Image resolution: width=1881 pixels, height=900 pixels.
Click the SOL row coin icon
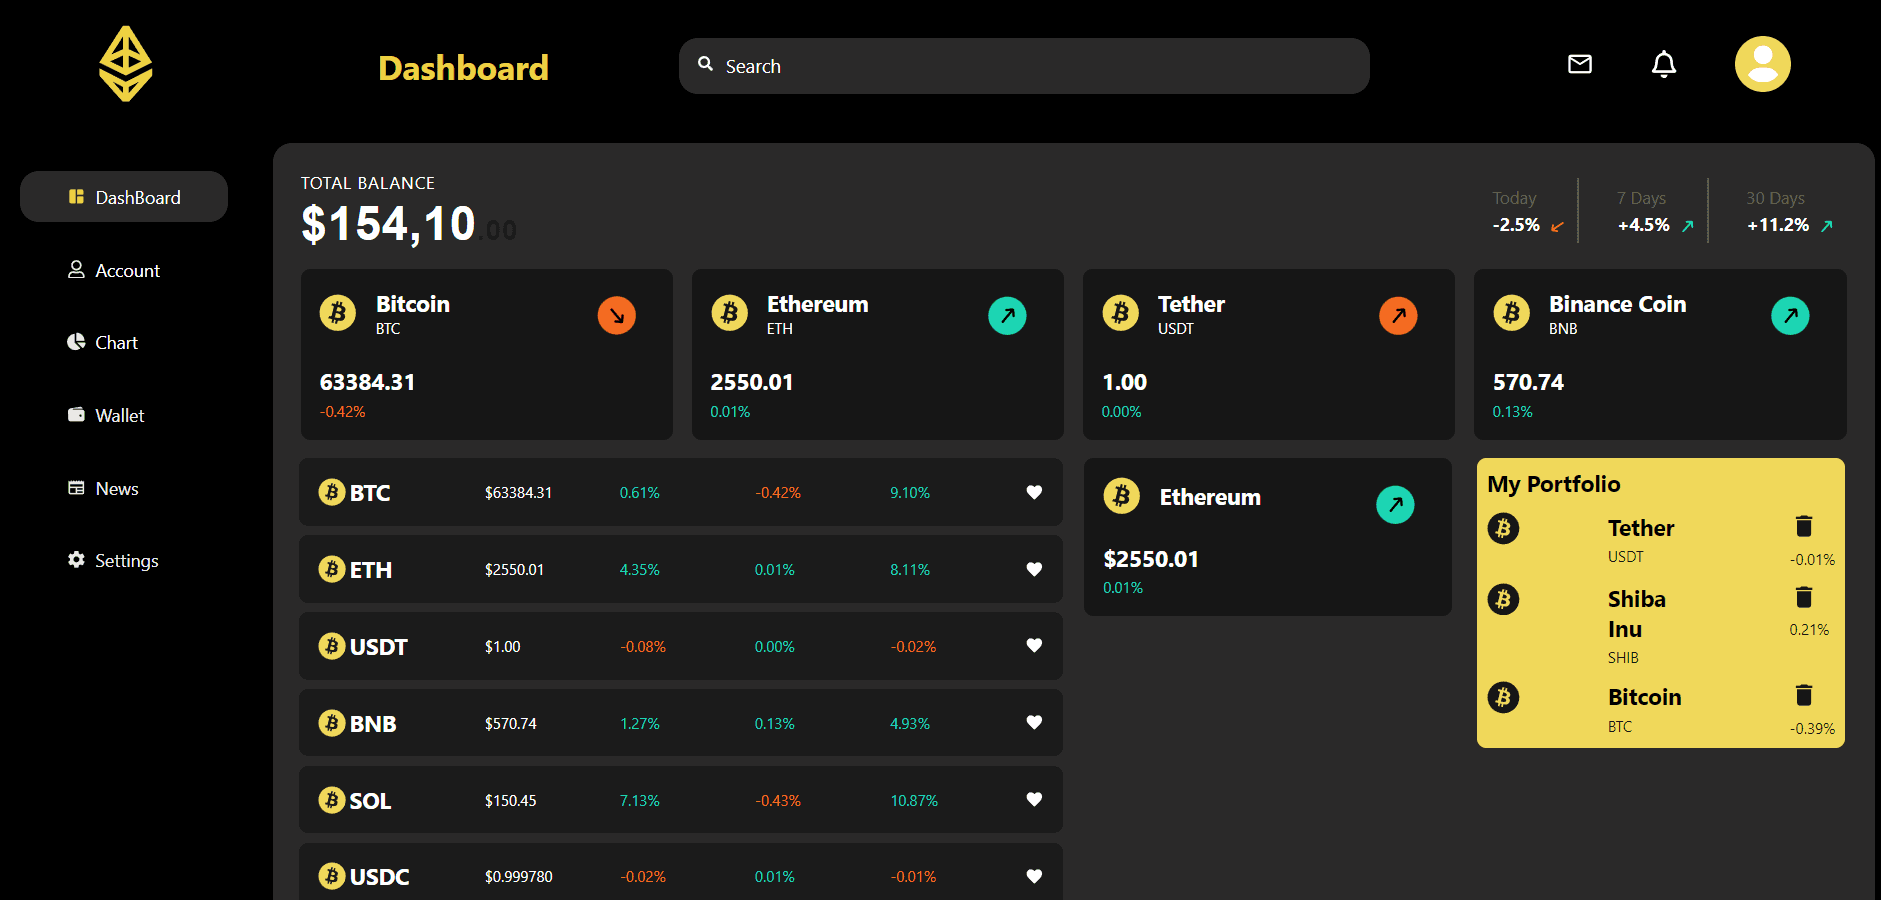coord(332,800)
